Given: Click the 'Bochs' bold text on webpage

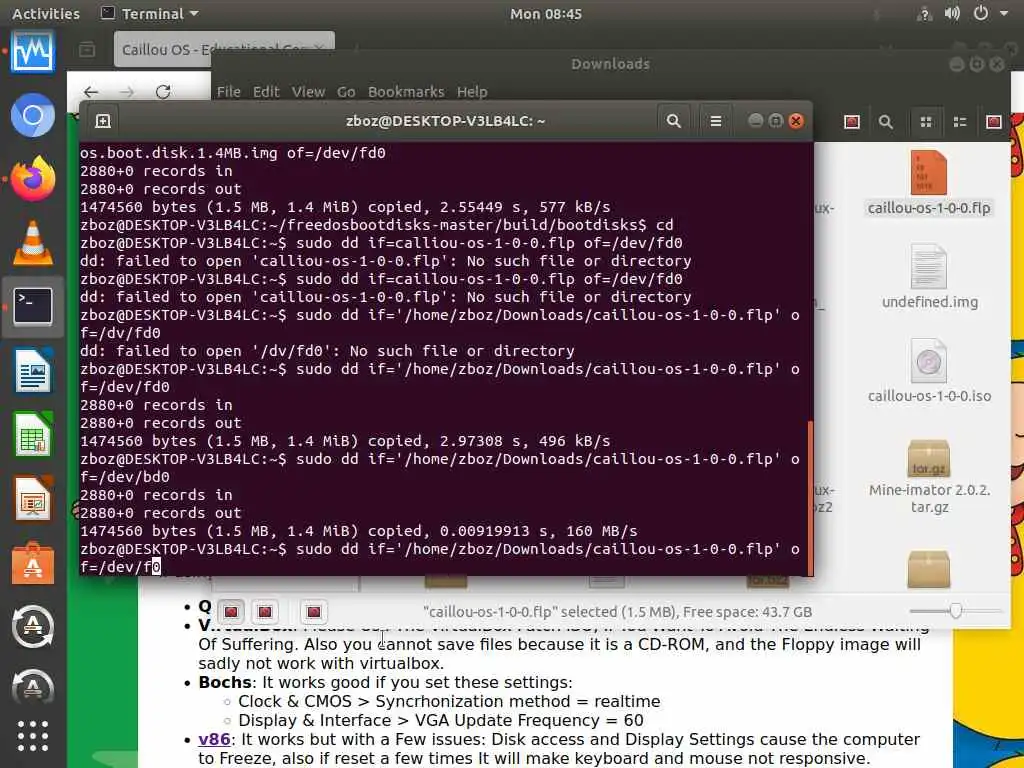Looking at the screenshot, I should pos(225,682).
